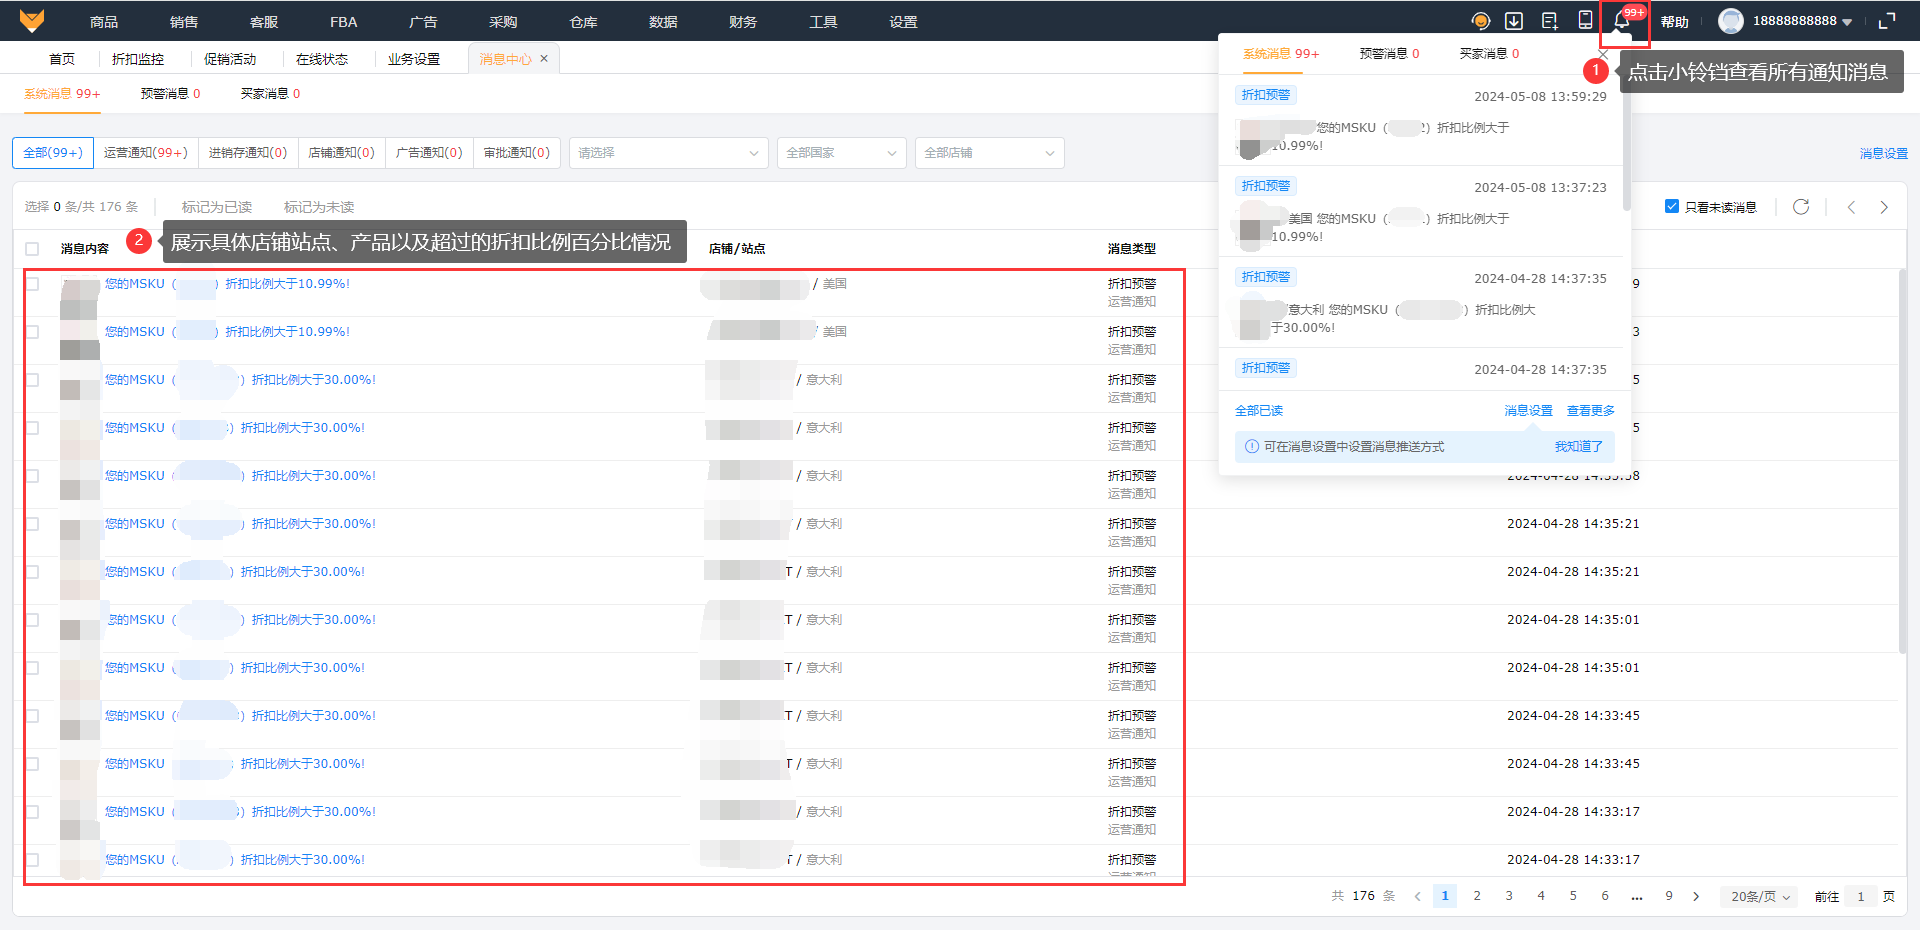Switch to the 首页 tab
This screenshot has width=1920, height=930.
click(x=62, y=59)
